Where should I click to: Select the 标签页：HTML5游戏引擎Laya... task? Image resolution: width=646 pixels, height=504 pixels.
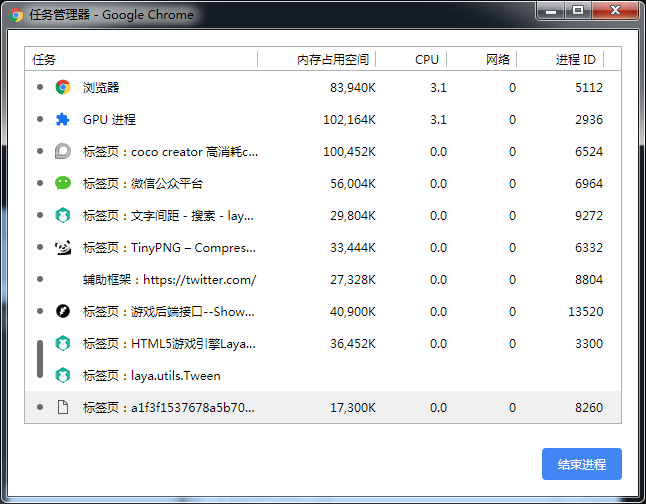(323, 343)
